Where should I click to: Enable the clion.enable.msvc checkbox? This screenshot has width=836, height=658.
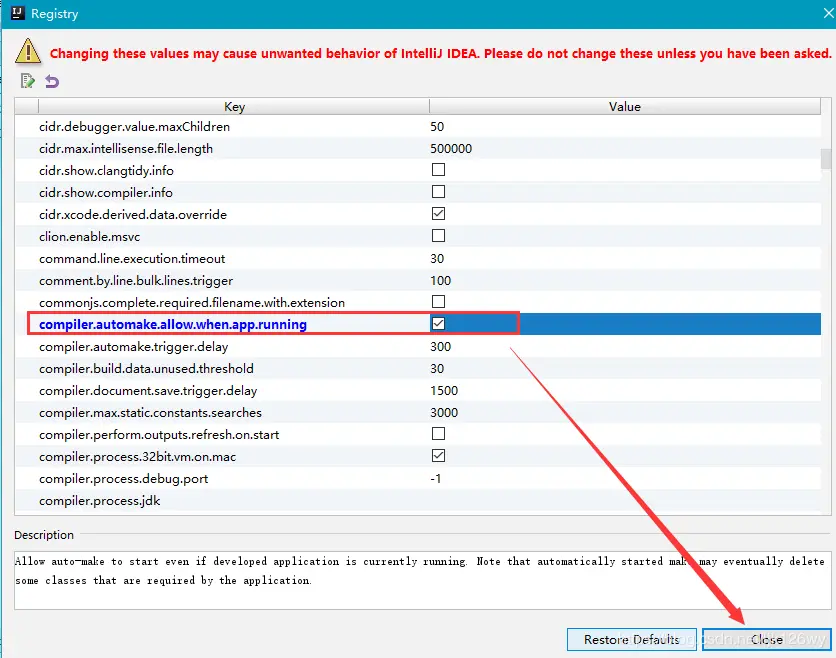click(x=438, y=236)
